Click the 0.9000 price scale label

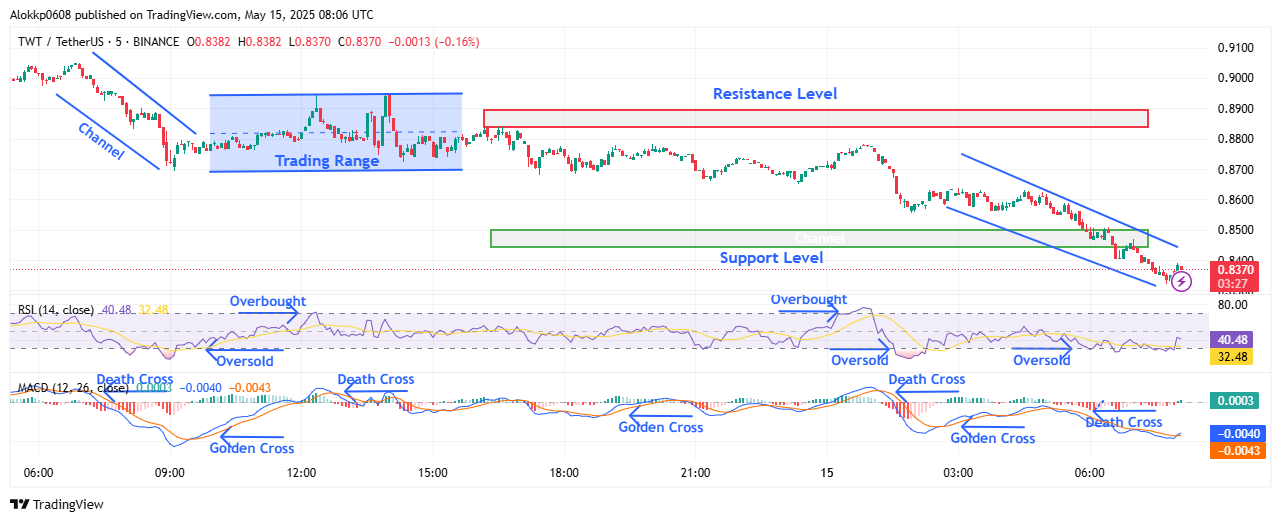point(1235,78)
